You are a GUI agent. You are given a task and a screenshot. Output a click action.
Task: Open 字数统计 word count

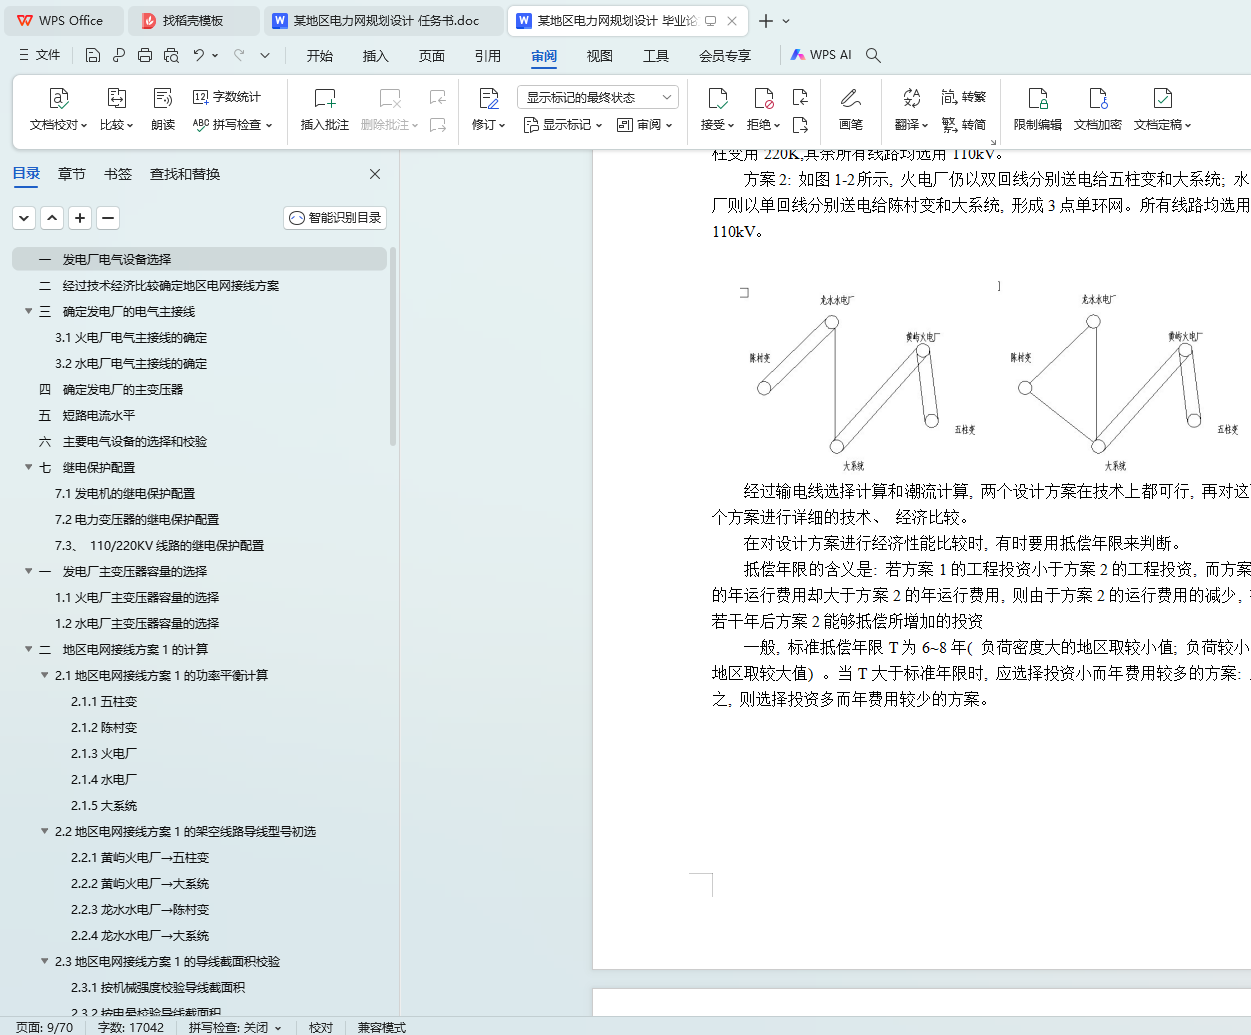[x=227, y=97]
